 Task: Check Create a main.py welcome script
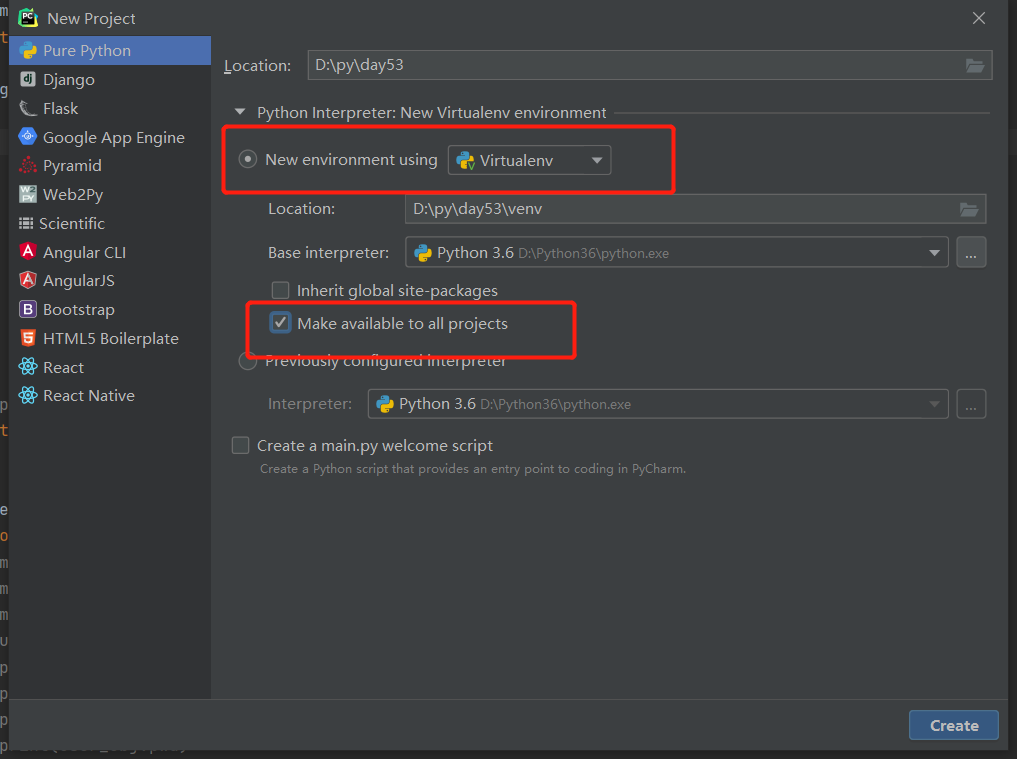pos(240,445)
